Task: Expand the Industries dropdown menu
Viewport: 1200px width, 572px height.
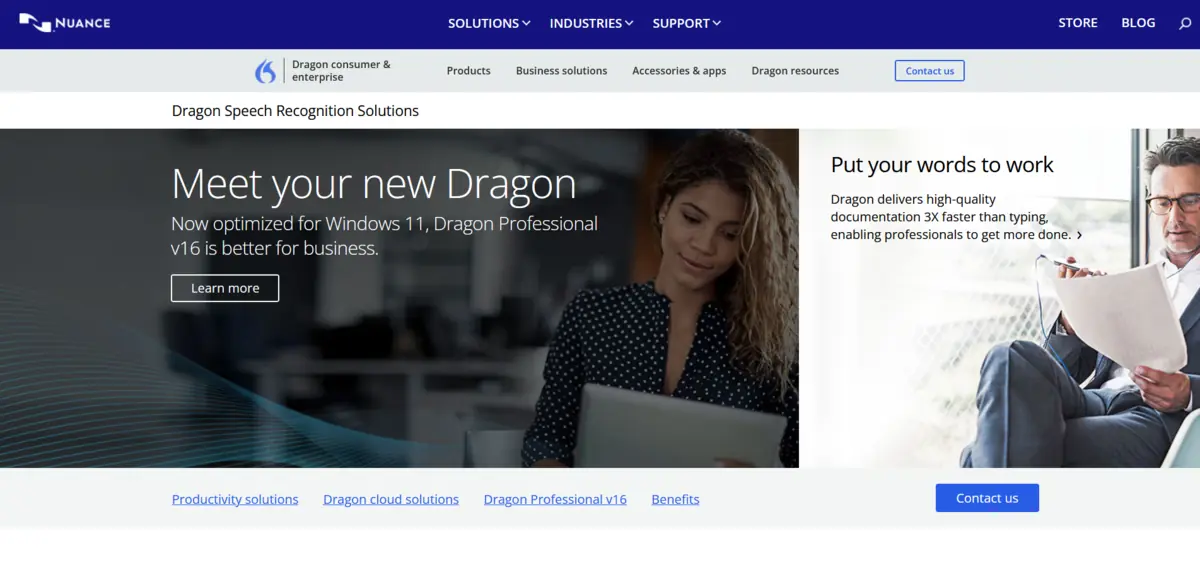Action: [591, 23]
